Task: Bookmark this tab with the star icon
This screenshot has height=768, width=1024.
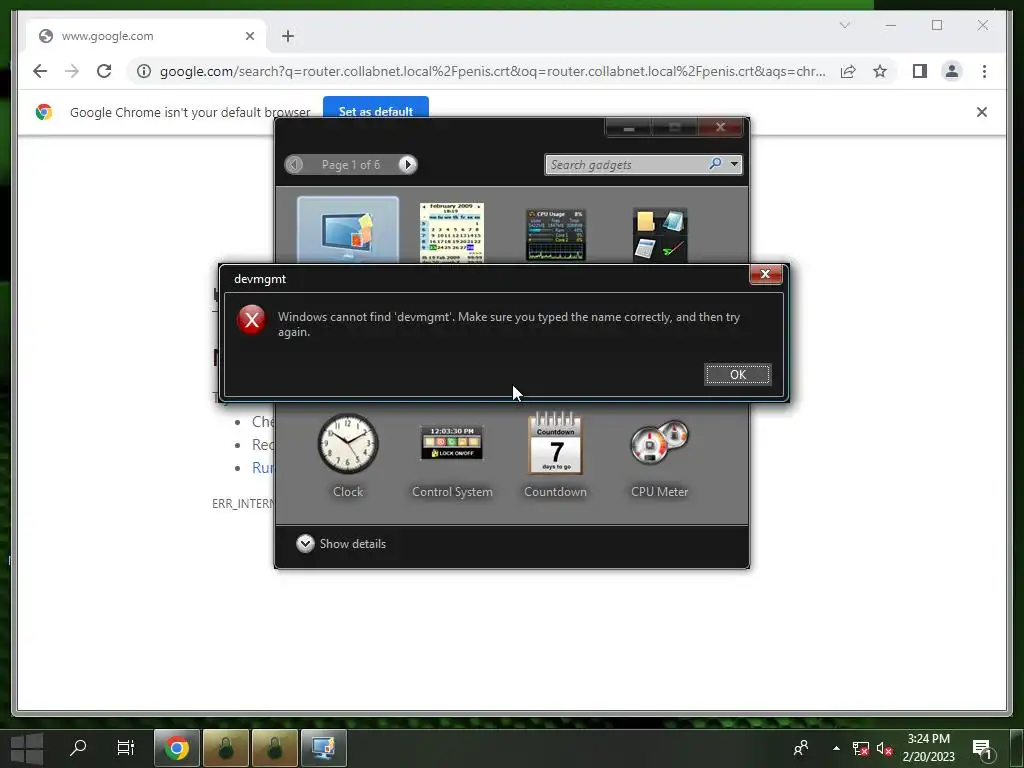Action: [880, 71]
